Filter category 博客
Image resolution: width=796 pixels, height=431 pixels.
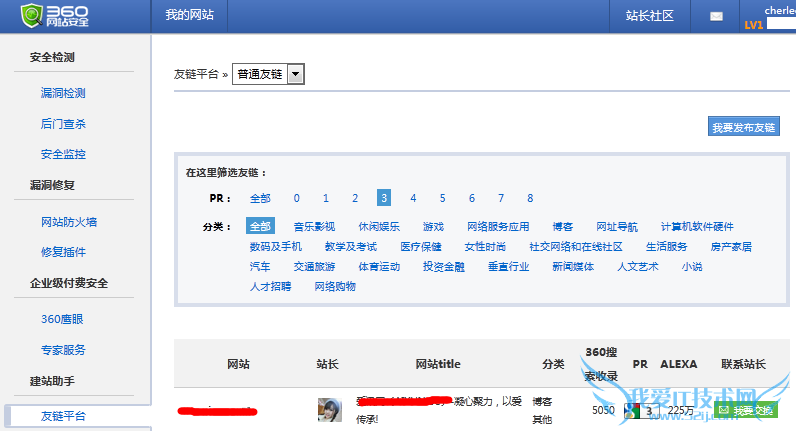point(562,226)
